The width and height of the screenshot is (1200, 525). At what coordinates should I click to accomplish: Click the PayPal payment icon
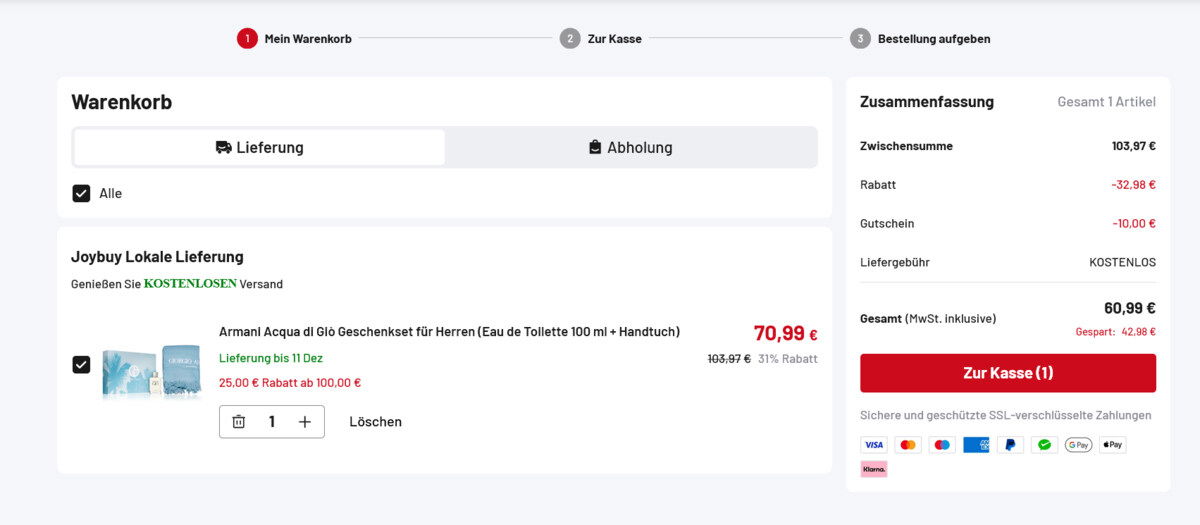(x=1010, y=445)
